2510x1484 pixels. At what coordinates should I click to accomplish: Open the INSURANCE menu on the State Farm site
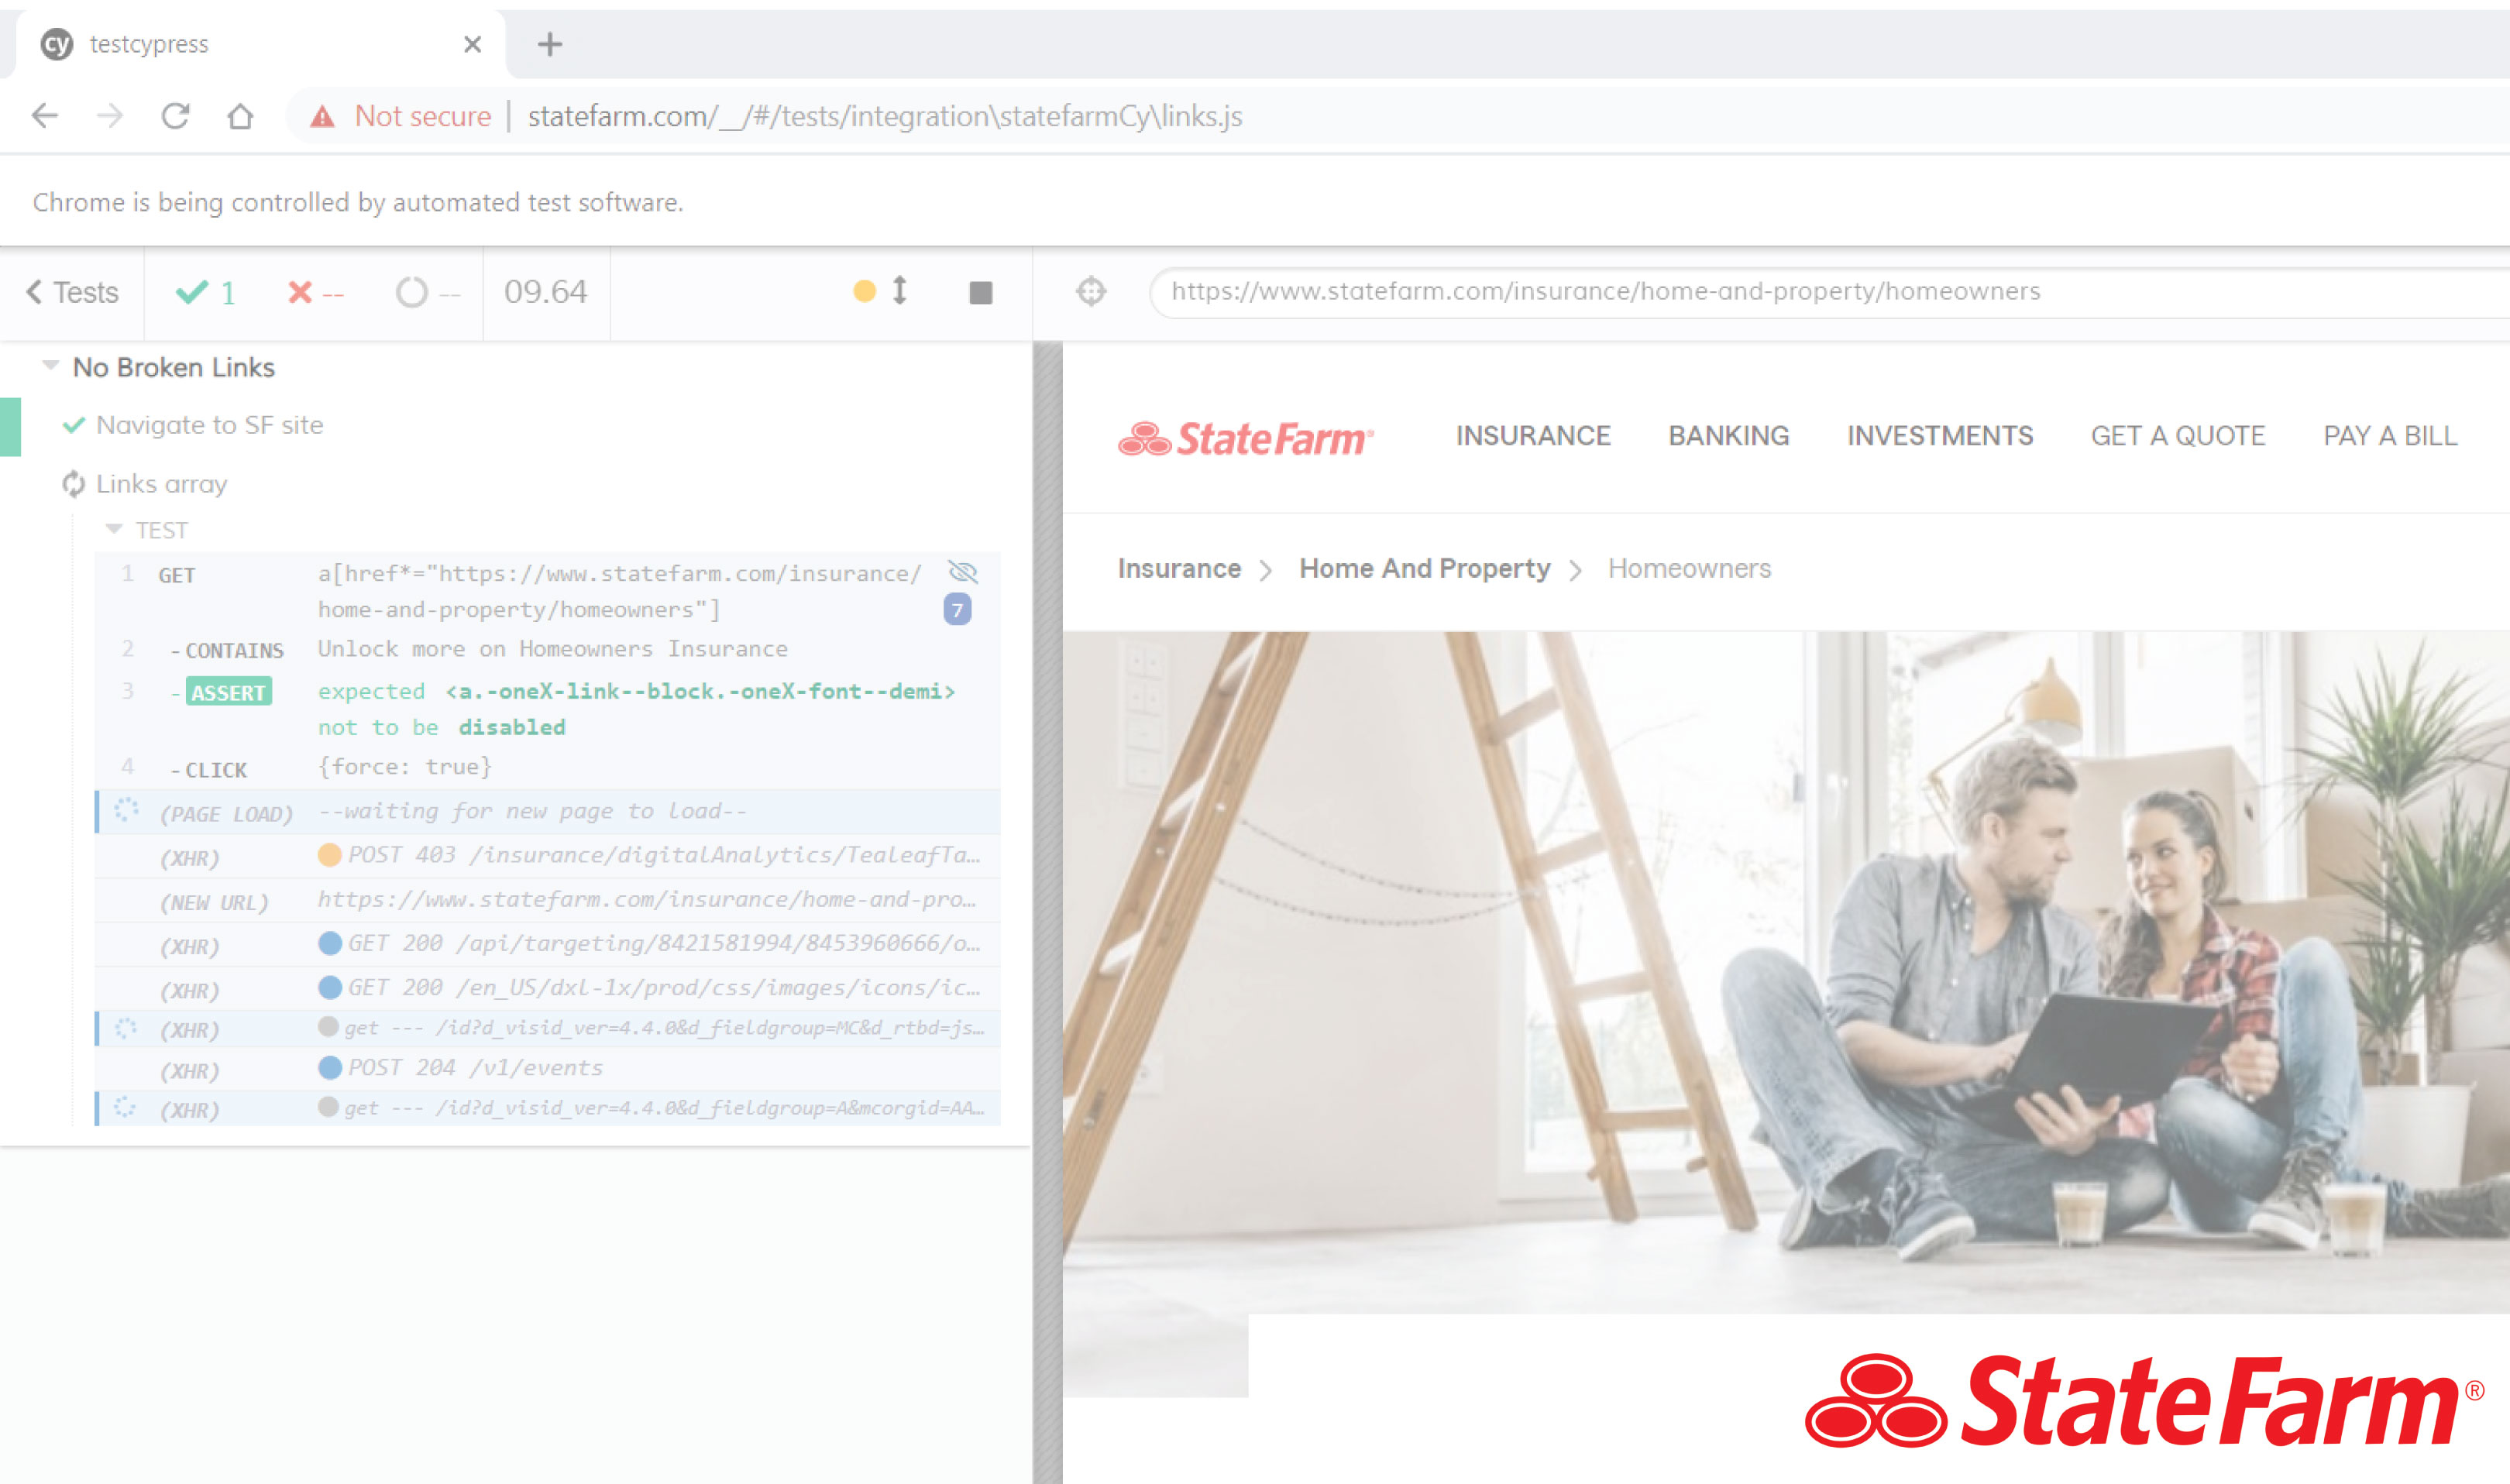tap(1532, 436)
